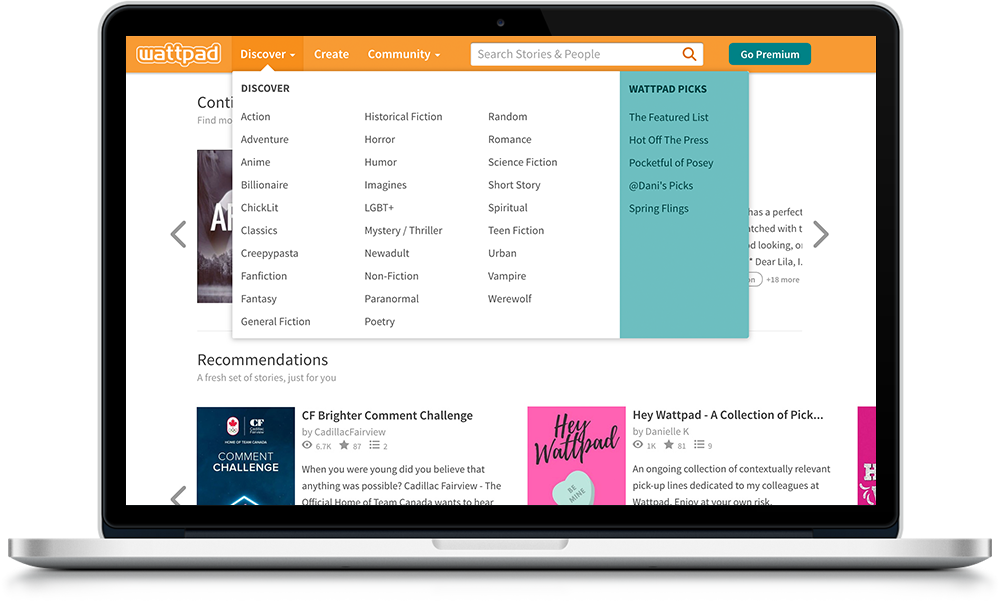Click the Continue Reading story cover
This screenshot has height=604, width=1000.
point(214,226)
